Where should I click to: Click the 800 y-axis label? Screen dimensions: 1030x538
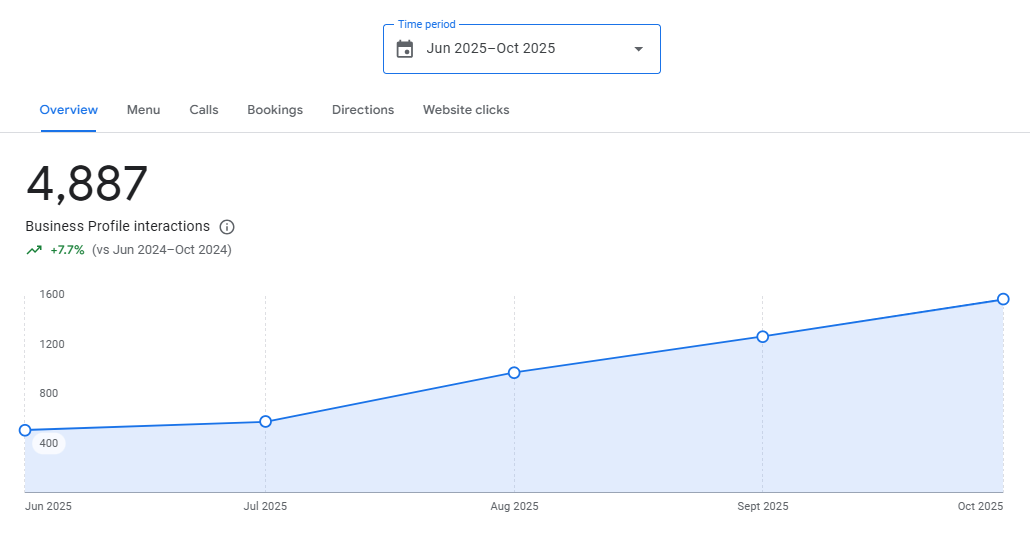click(x=49, y=393)
